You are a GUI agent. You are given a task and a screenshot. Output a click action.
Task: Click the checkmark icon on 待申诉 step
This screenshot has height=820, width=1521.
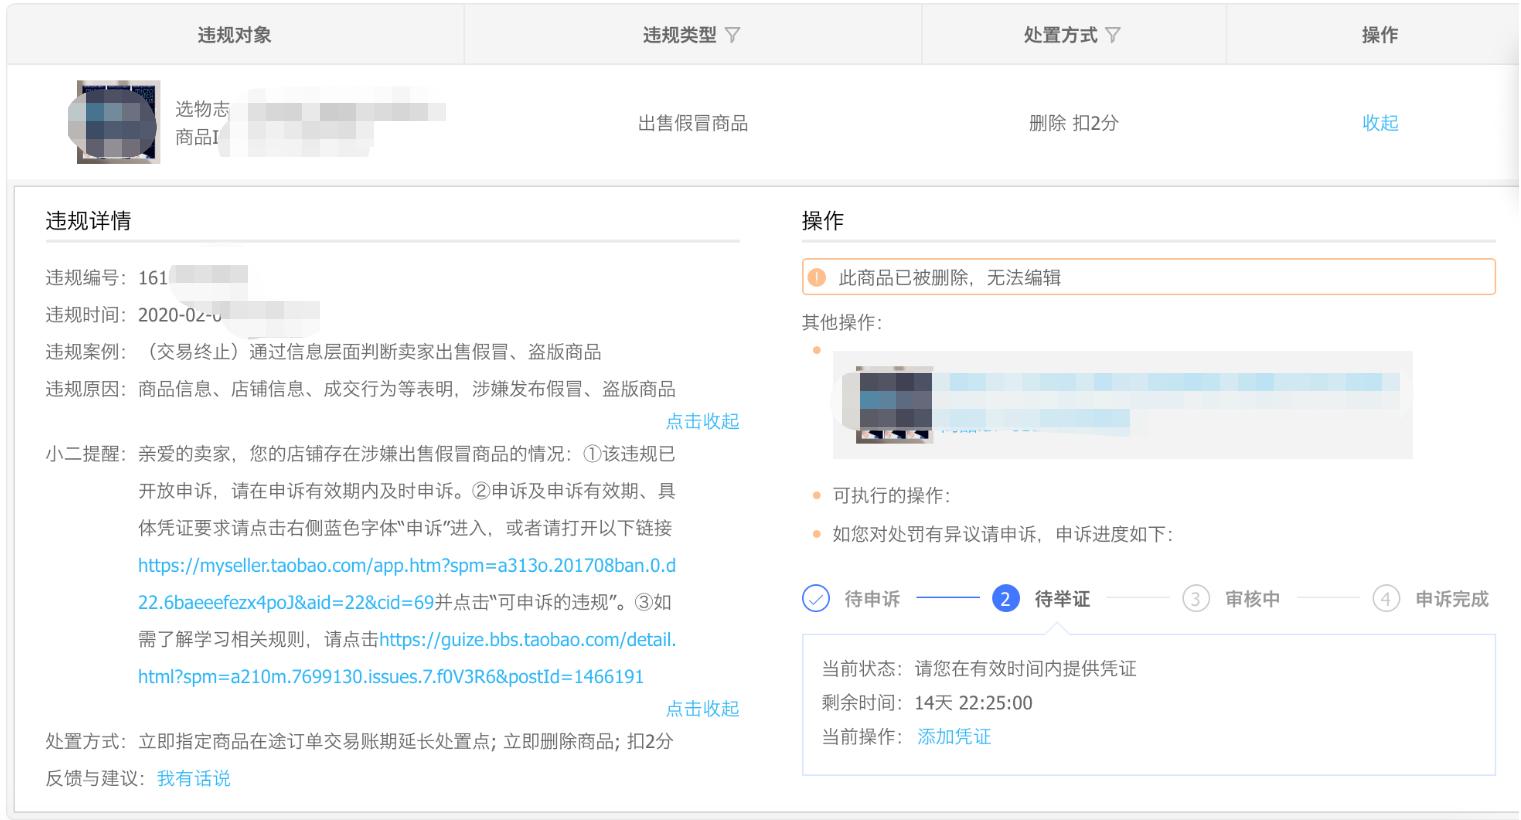(816, 599)
